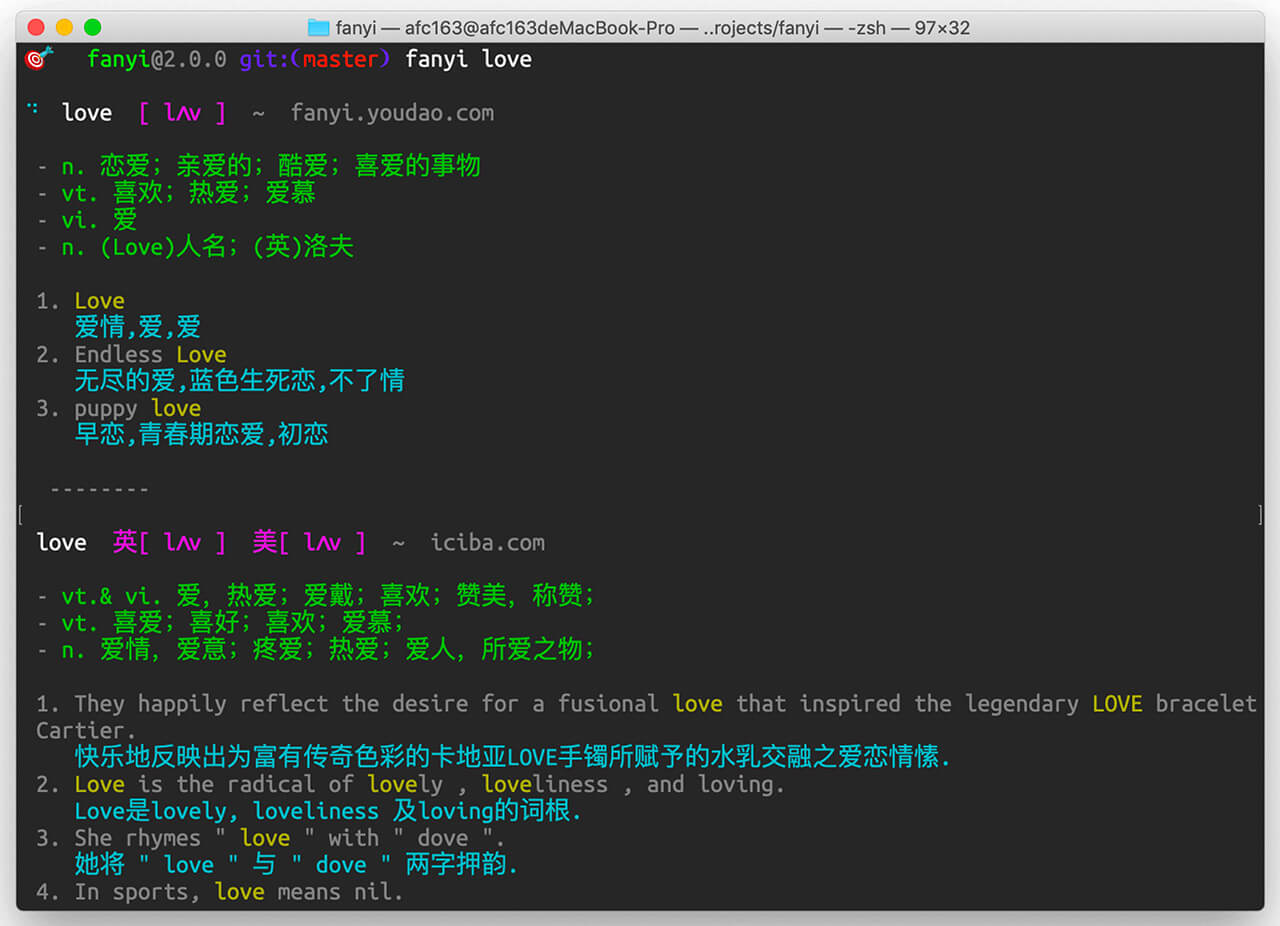Click the American phonetic labeled 美
This screenshot has width=1280, height=926.
tap(308, 543)
